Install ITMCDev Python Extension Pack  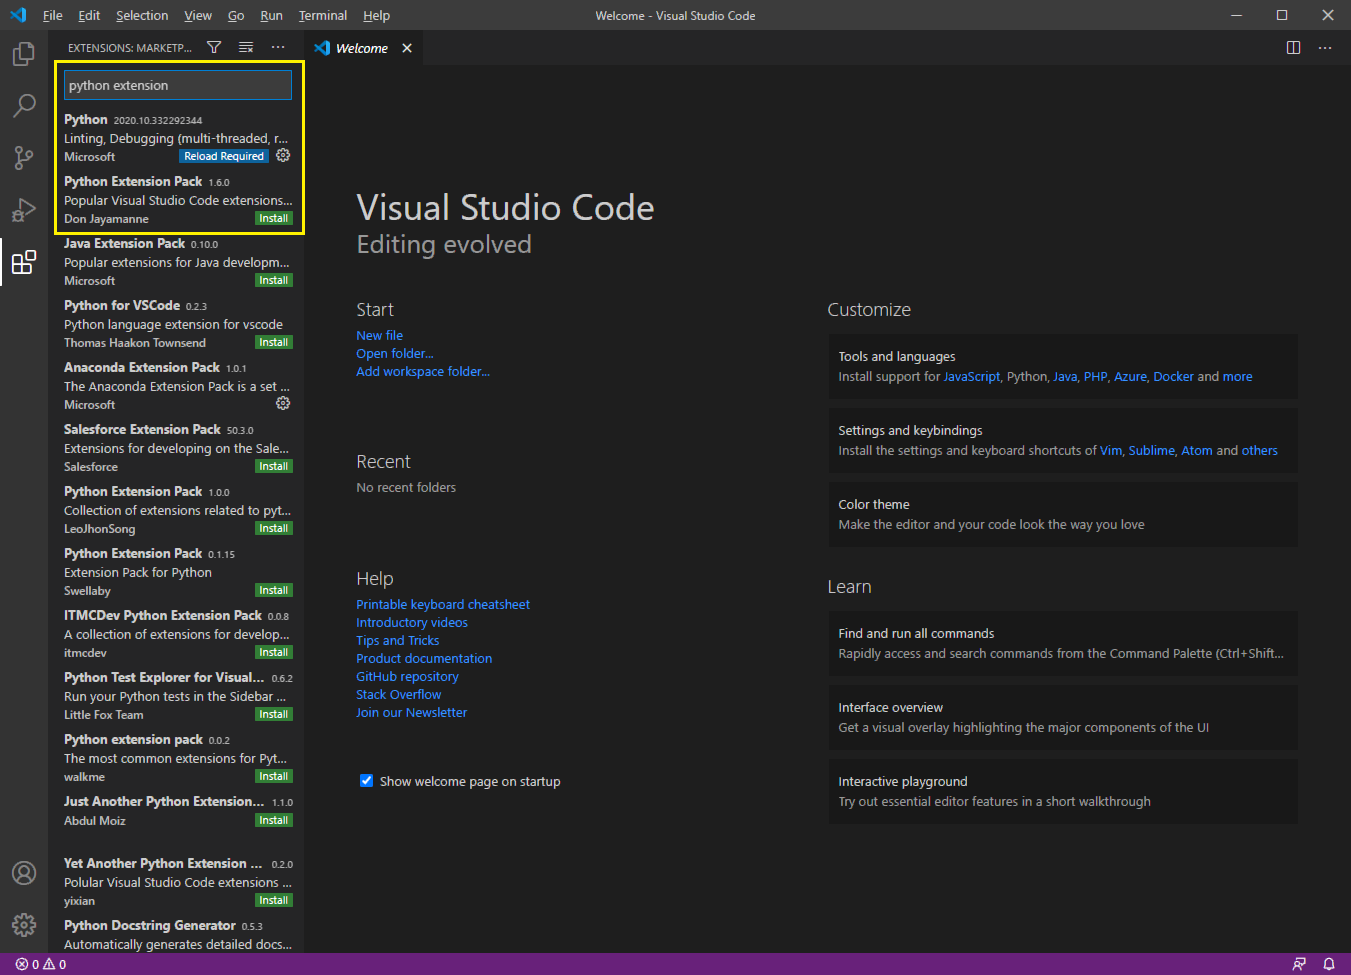coord(273,652)
